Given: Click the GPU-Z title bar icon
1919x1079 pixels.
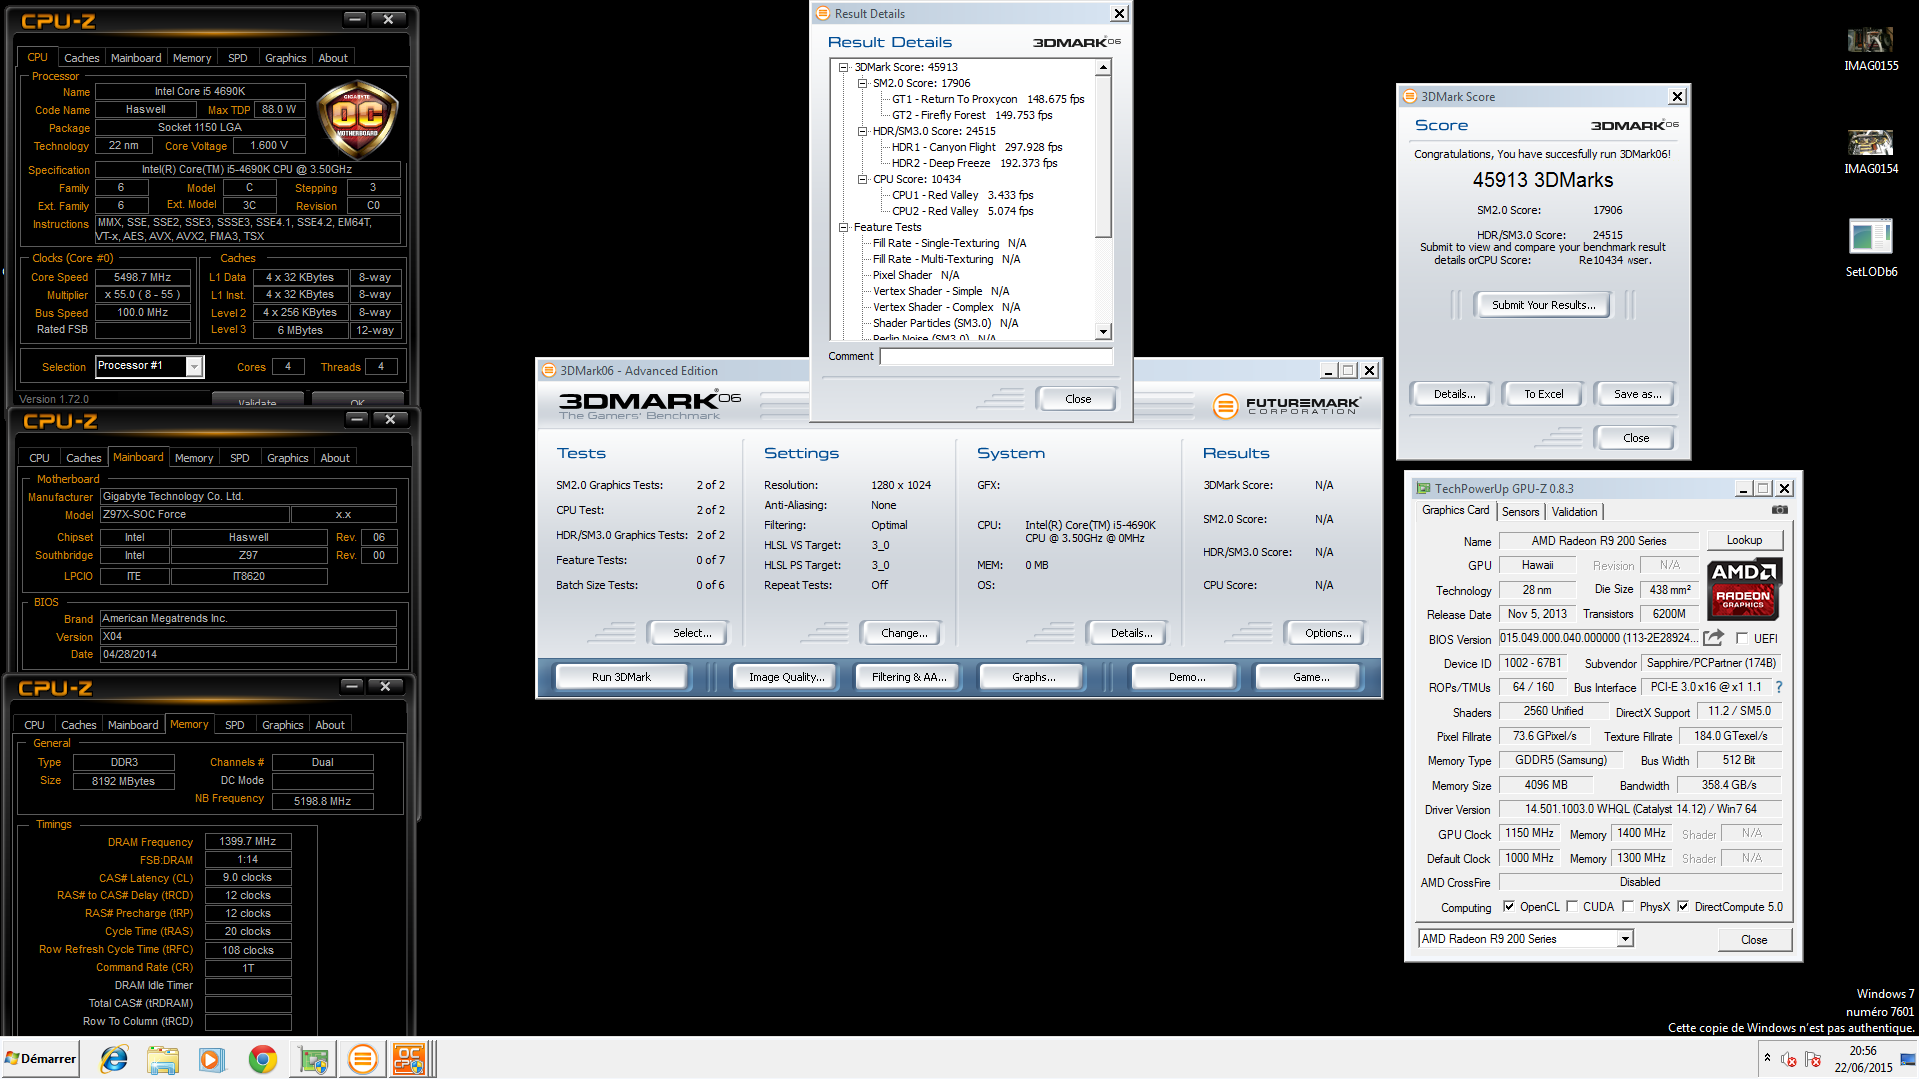Looking at the screenshot, I should pyautogui.click(x=1422, y=488).
